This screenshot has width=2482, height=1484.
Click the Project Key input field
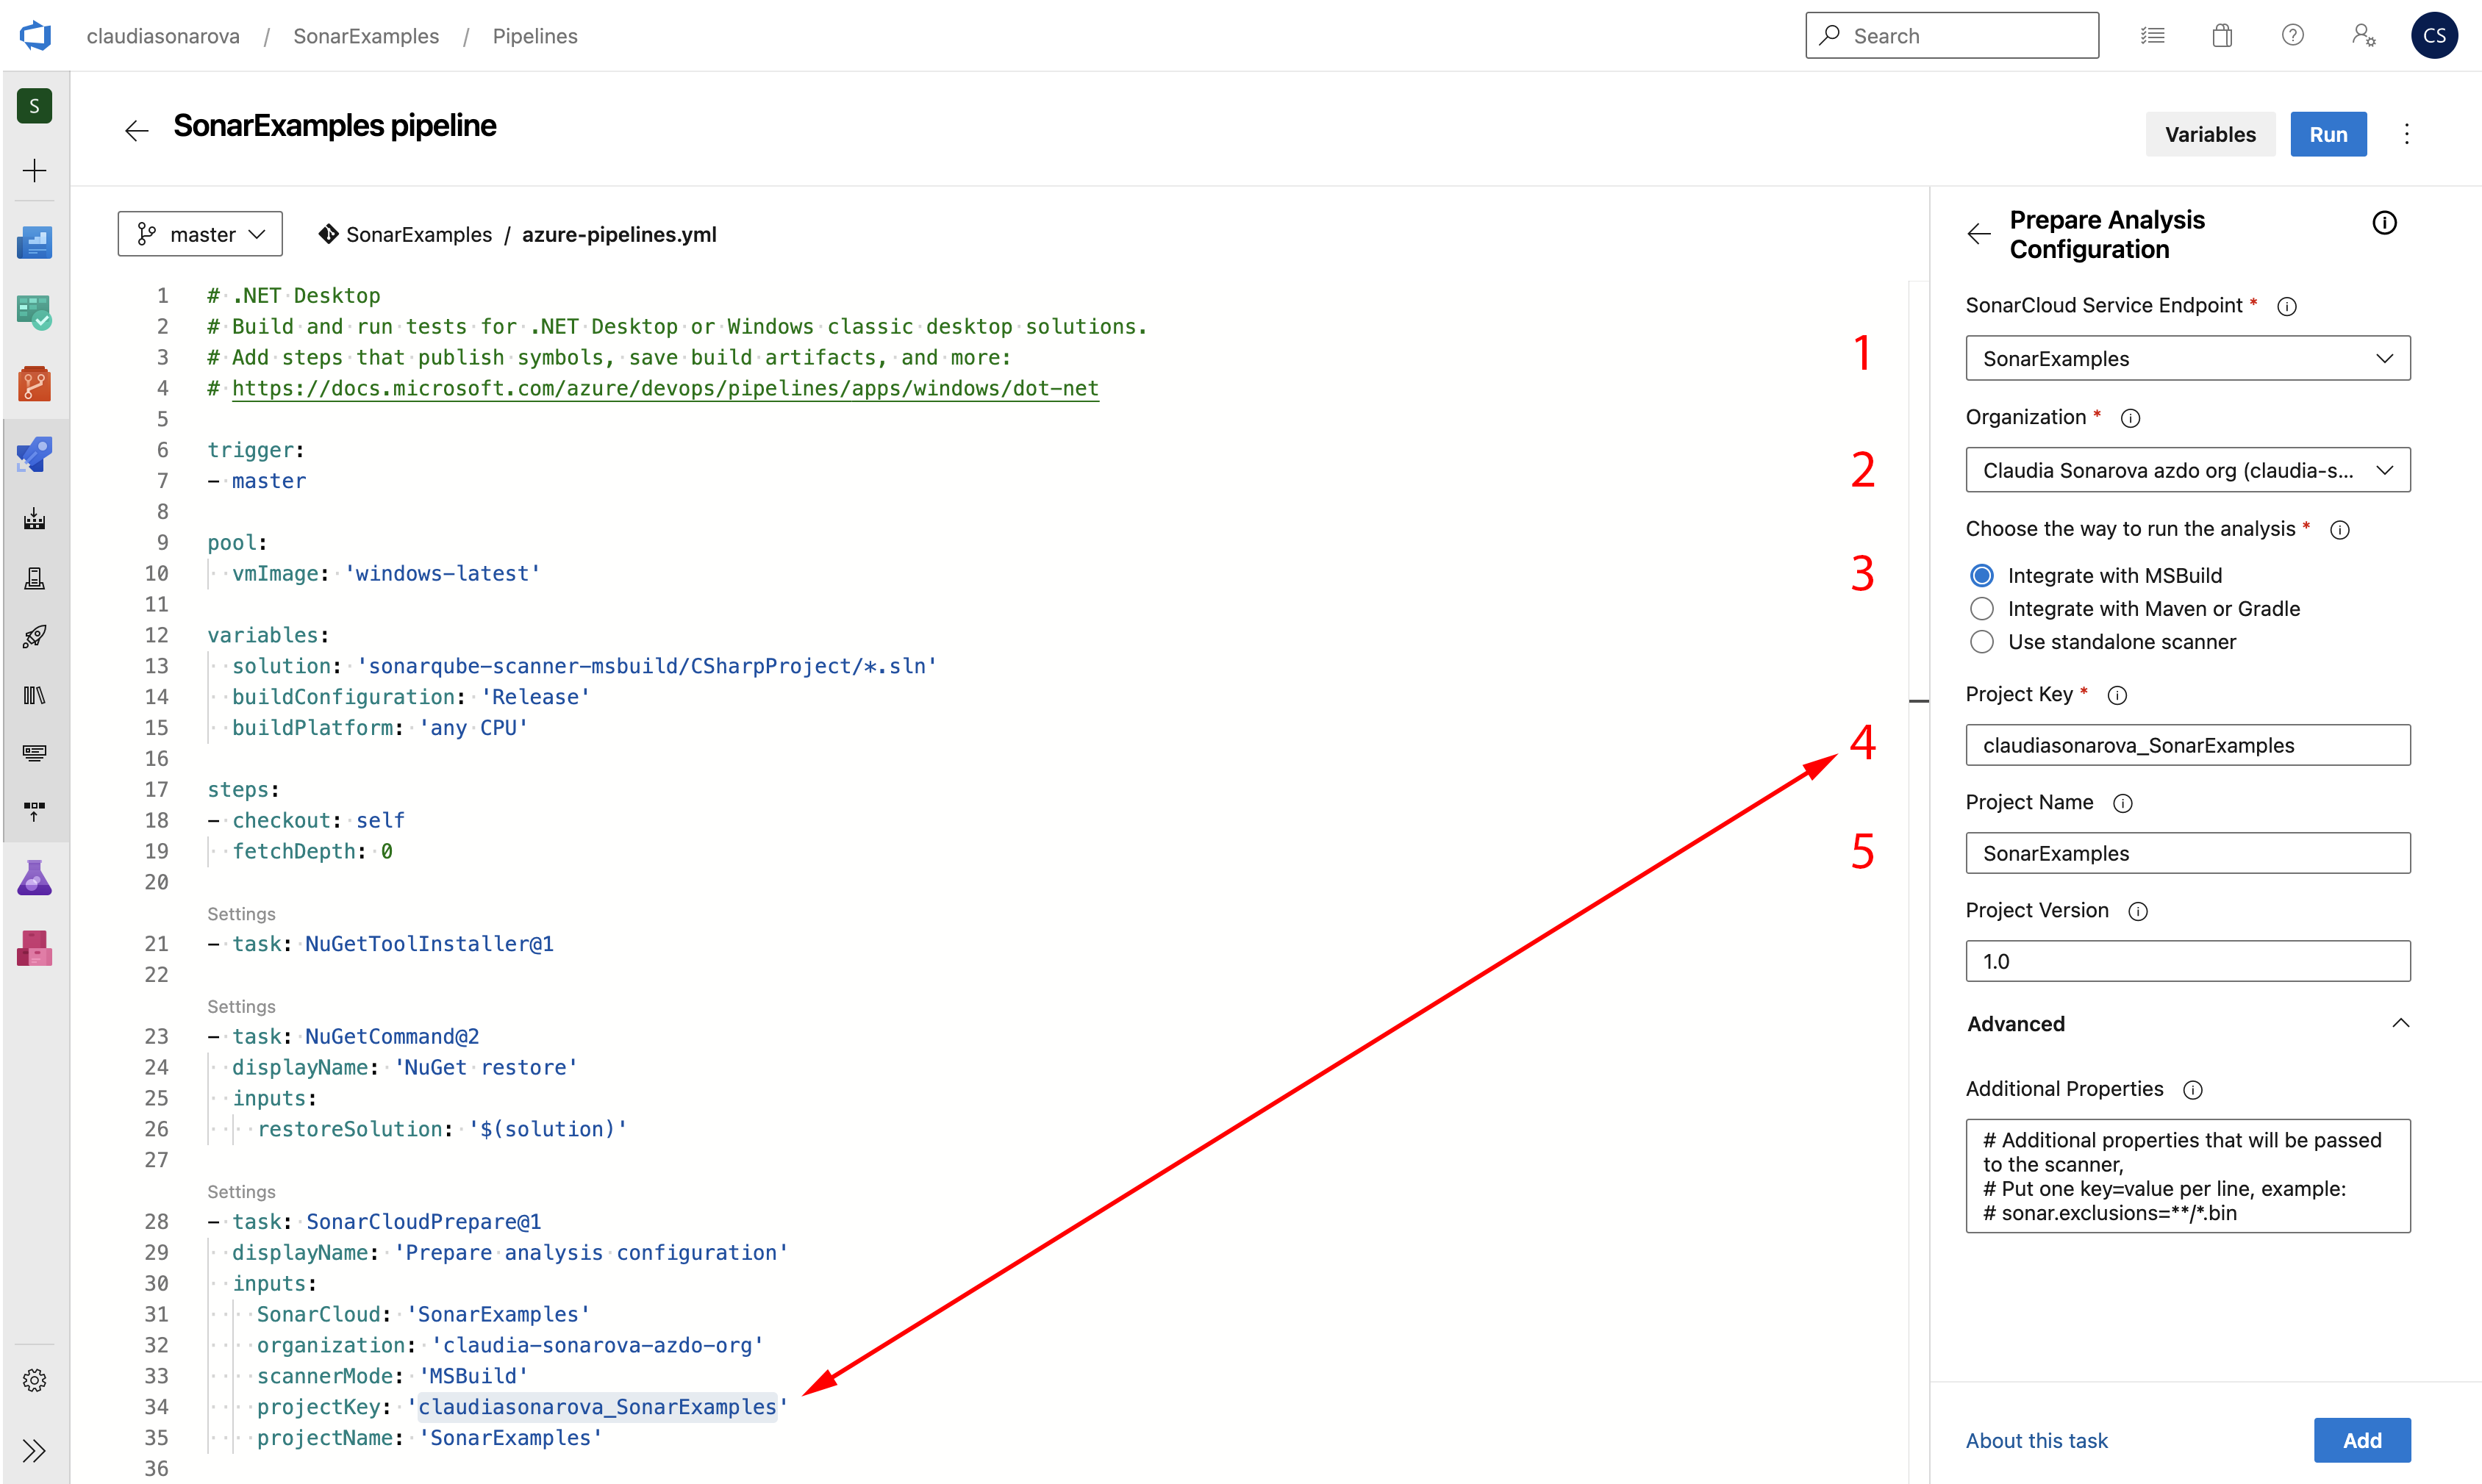[2188, 746]
